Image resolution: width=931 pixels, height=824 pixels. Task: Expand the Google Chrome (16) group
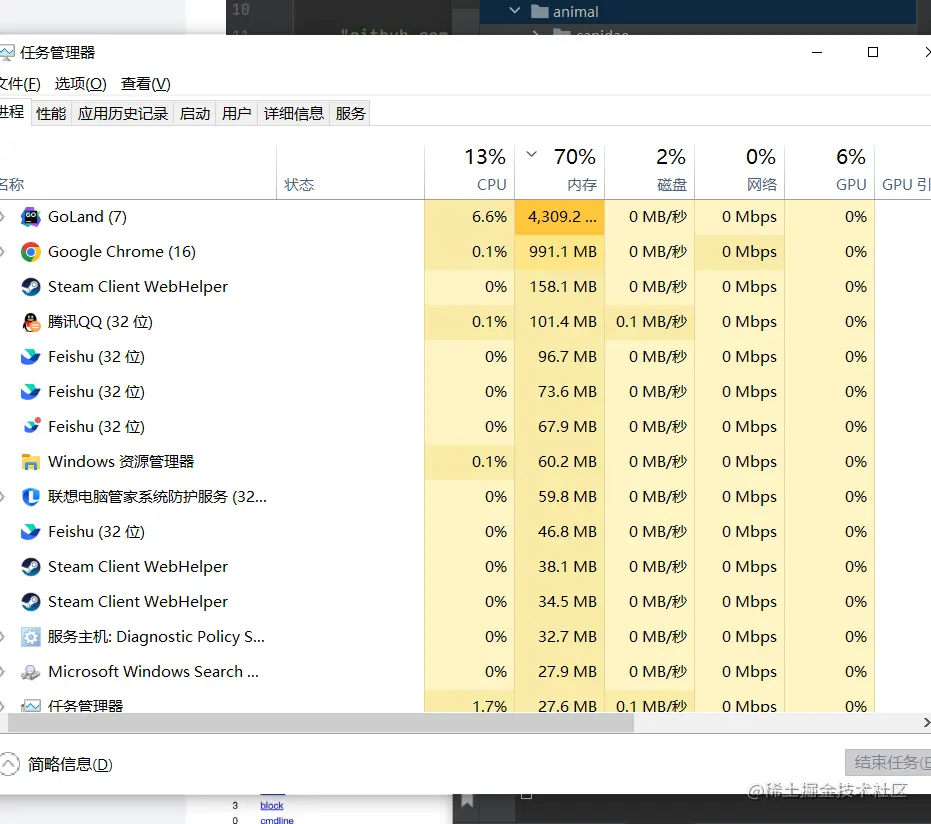(x=2, y=252)
